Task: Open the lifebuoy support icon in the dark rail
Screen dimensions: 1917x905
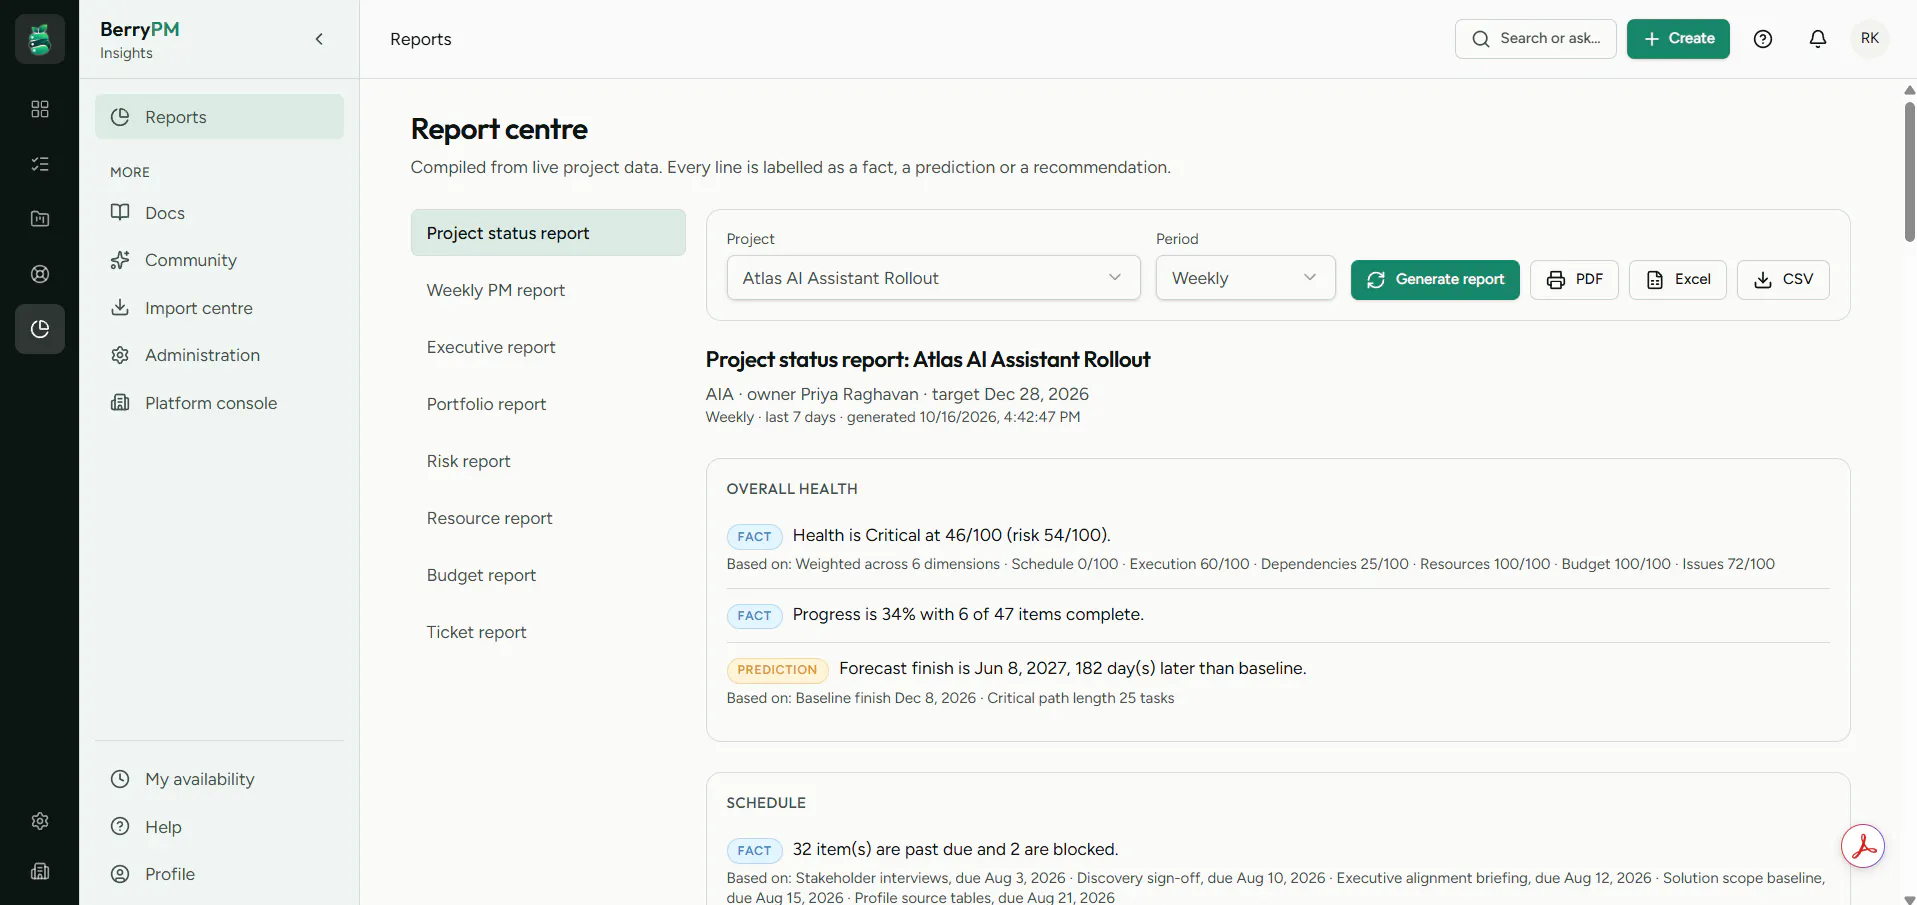Action: point(40,274)
